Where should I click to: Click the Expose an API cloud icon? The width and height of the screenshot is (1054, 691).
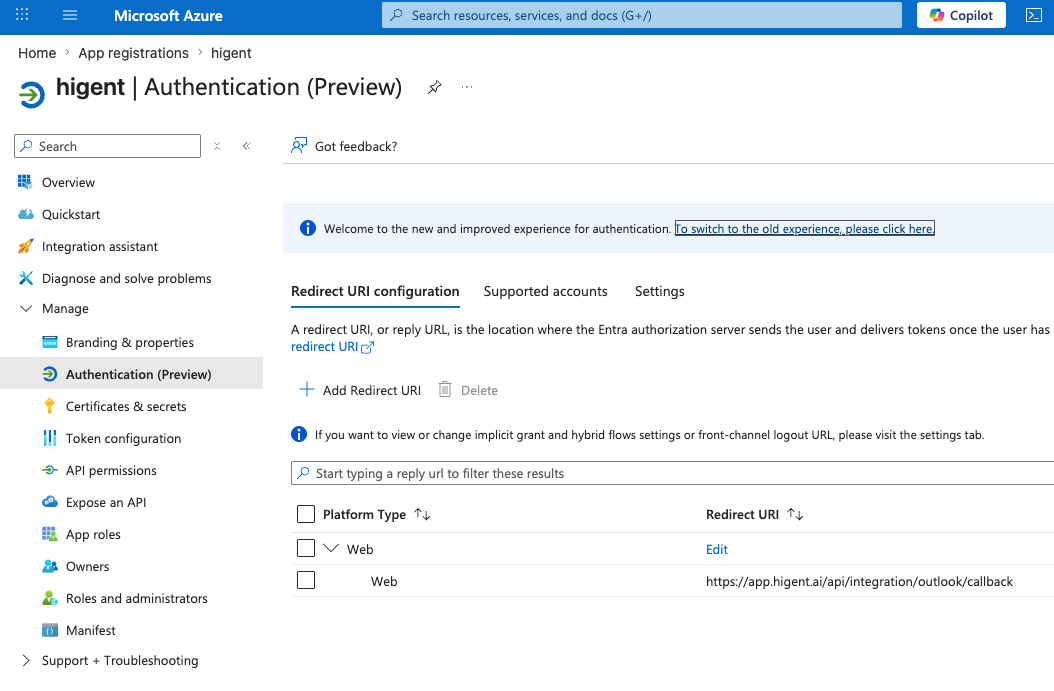50,502
